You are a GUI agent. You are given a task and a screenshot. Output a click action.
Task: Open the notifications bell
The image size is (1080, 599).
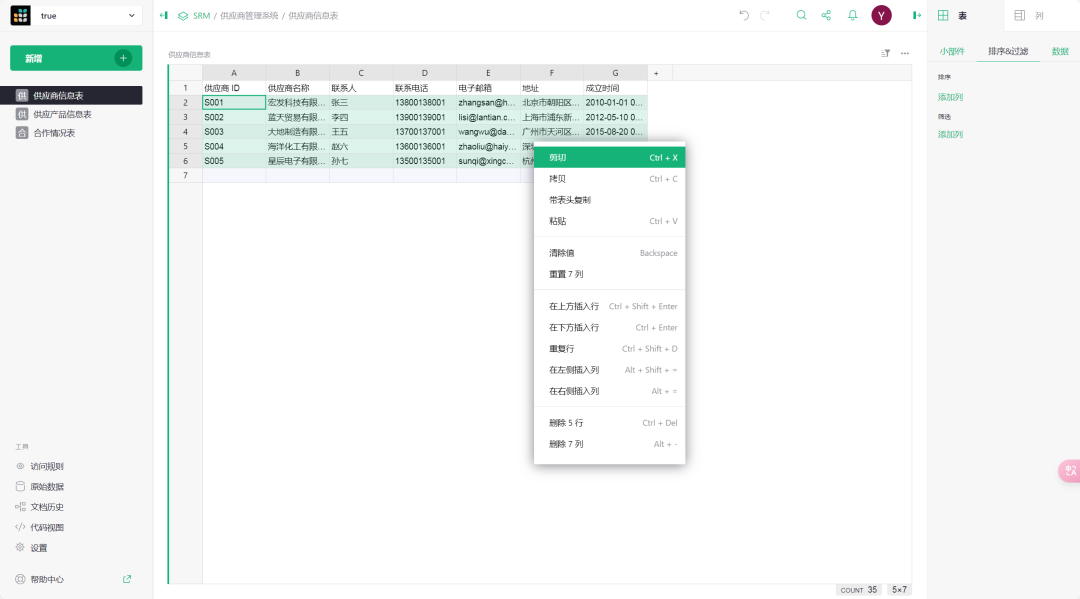(x=853, y=15)
